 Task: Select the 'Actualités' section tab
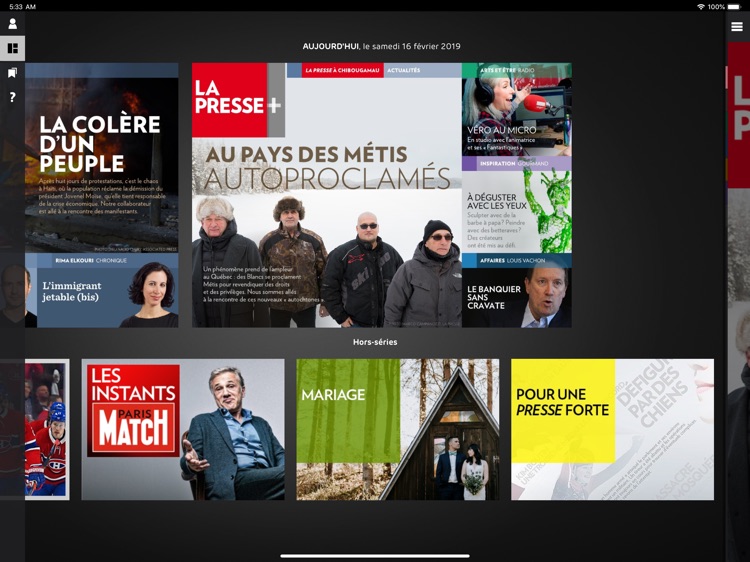coord(404,70)
